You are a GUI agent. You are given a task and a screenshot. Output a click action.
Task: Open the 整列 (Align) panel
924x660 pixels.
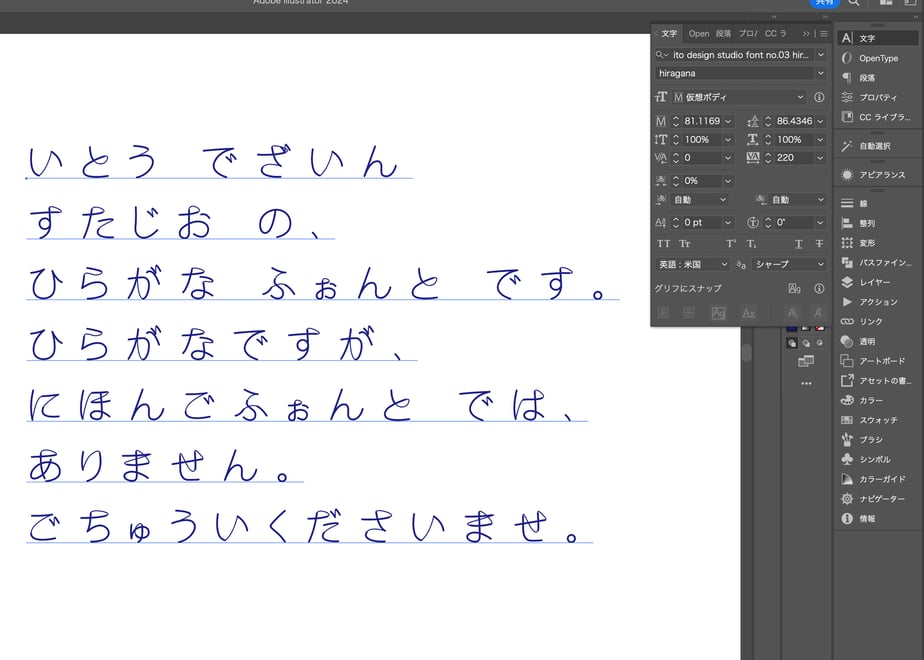[x=877, y=223]
